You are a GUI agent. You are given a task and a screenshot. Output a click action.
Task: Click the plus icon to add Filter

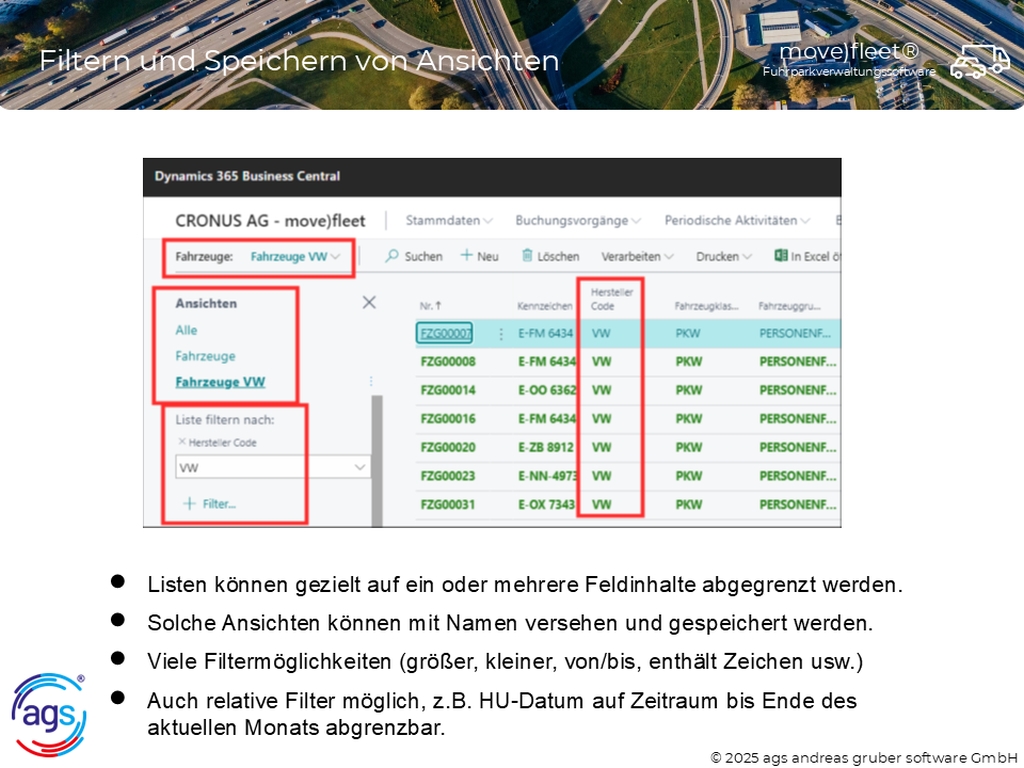(189, 504)
